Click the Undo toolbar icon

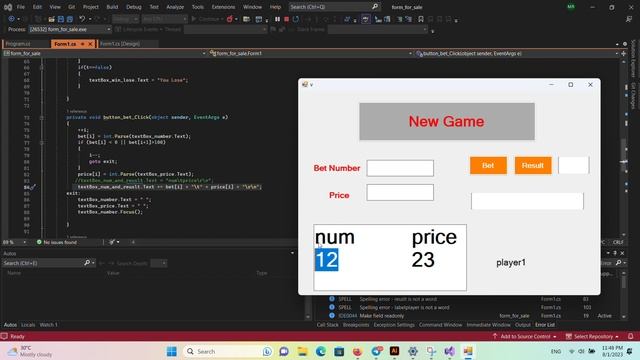click(x=82, y=19)
